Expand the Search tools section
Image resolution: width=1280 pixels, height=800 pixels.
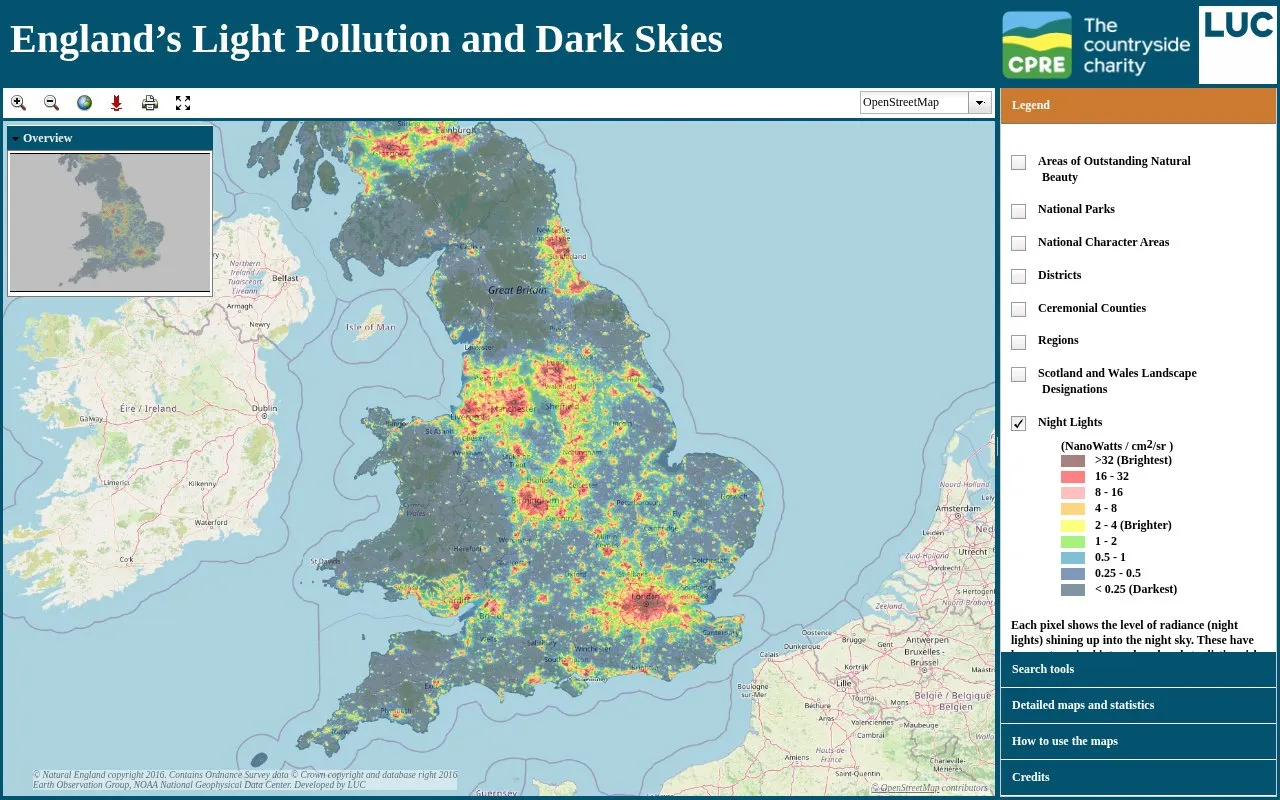[1138, 669]
